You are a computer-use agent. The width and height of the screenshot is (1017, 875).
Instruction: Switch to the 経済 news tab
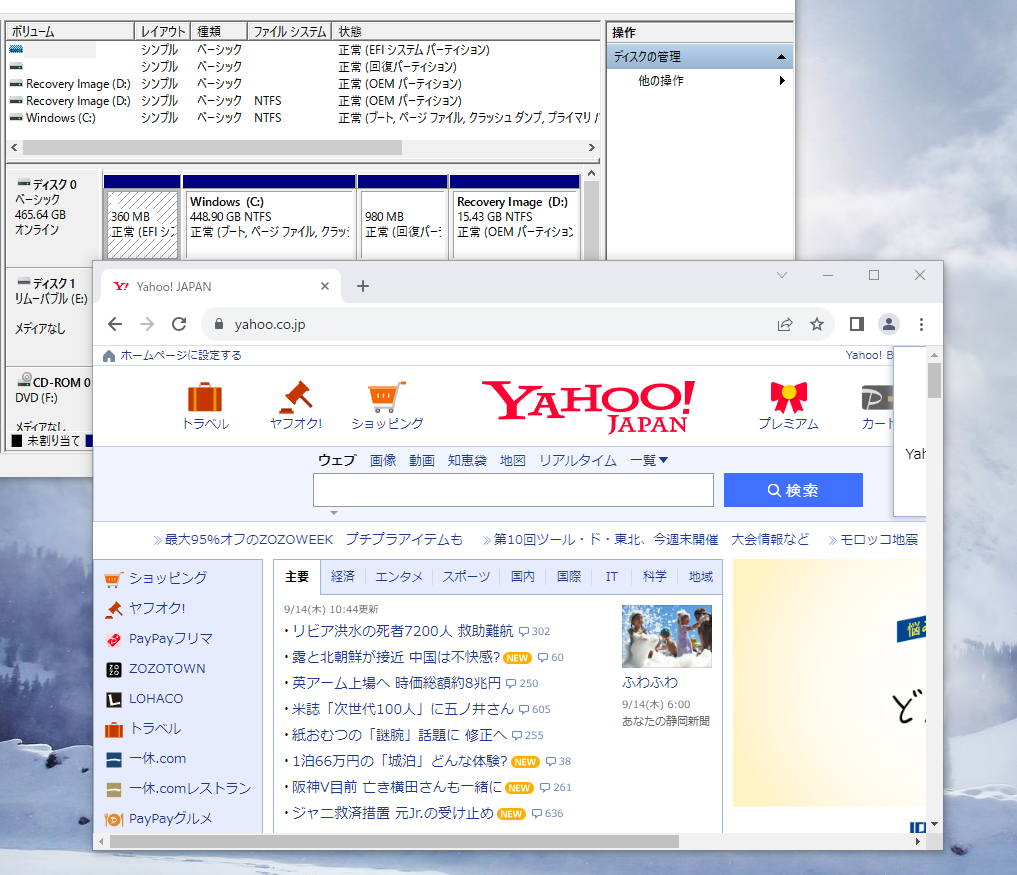click(x=342, y=576)
